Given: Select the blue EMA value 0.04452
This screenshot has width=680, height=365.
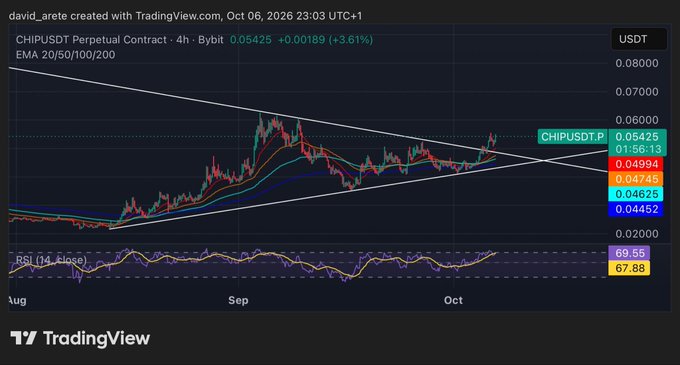Looking at the screenshot, I should 636,209.
